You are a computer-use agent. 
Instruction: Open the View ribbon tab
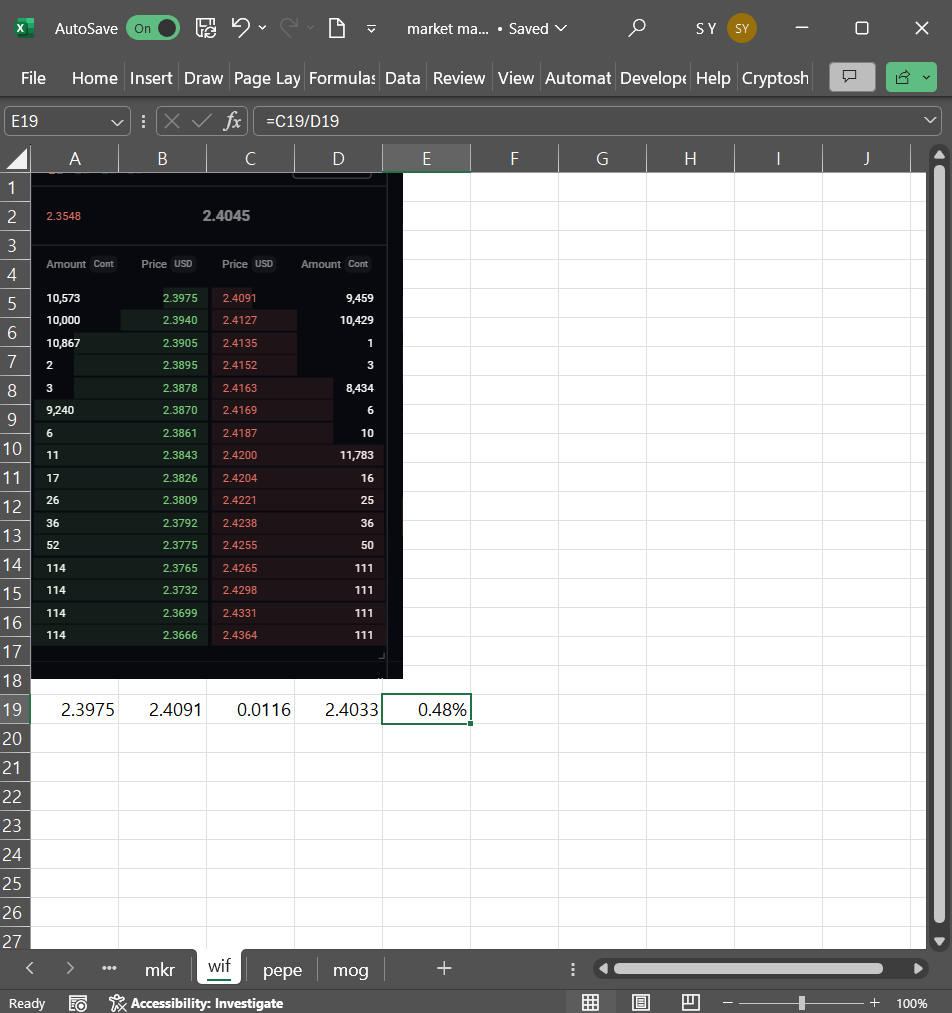(x=515, y=78)
